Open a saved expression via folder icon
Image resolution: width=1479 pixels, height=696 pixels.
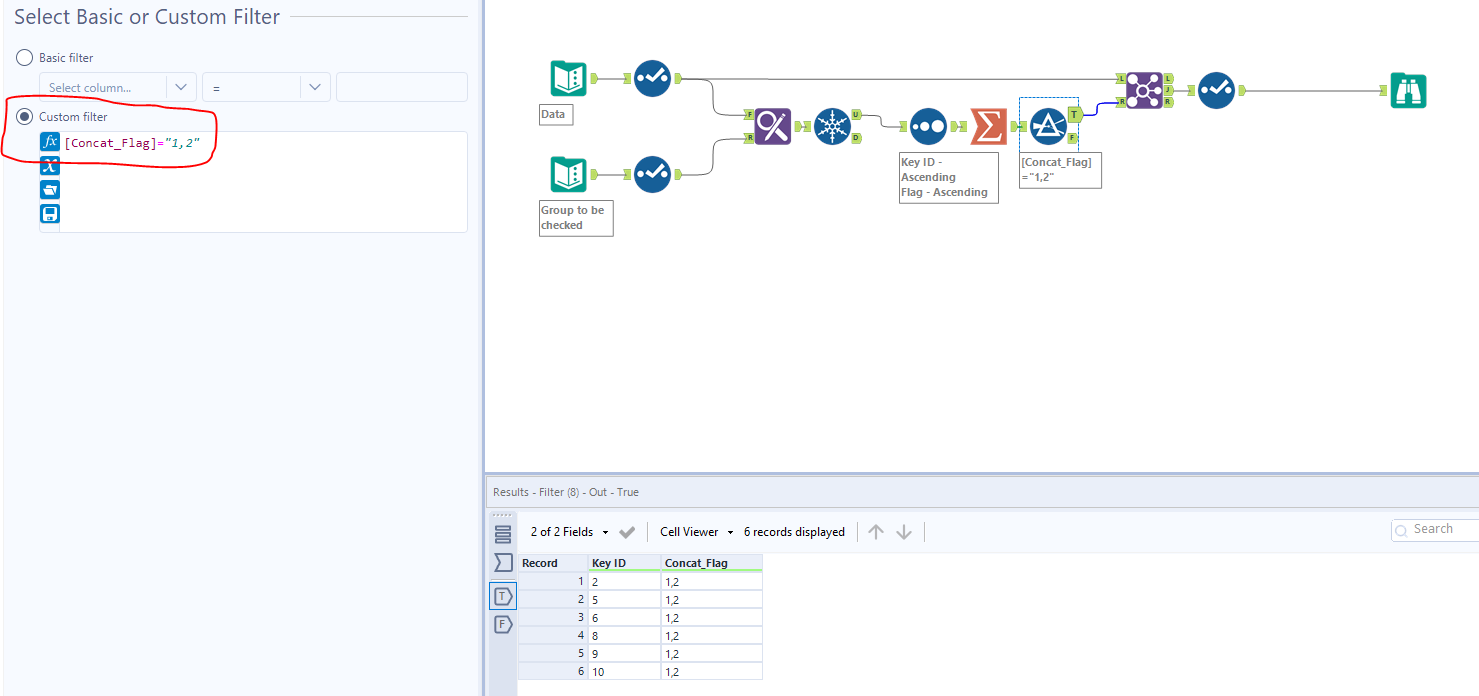(x=50, y=189)
